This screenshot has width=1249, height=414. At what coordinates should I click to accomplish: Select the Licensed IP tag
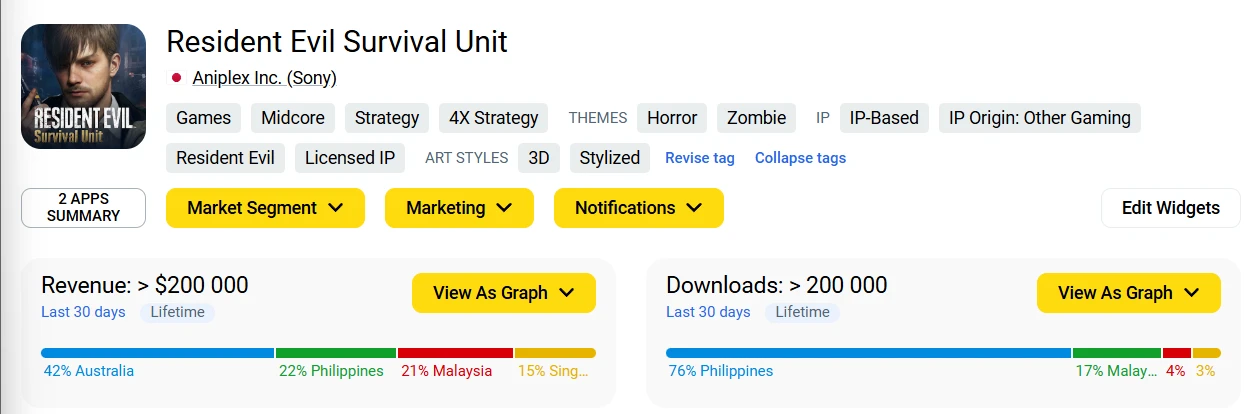pos(349,158)
